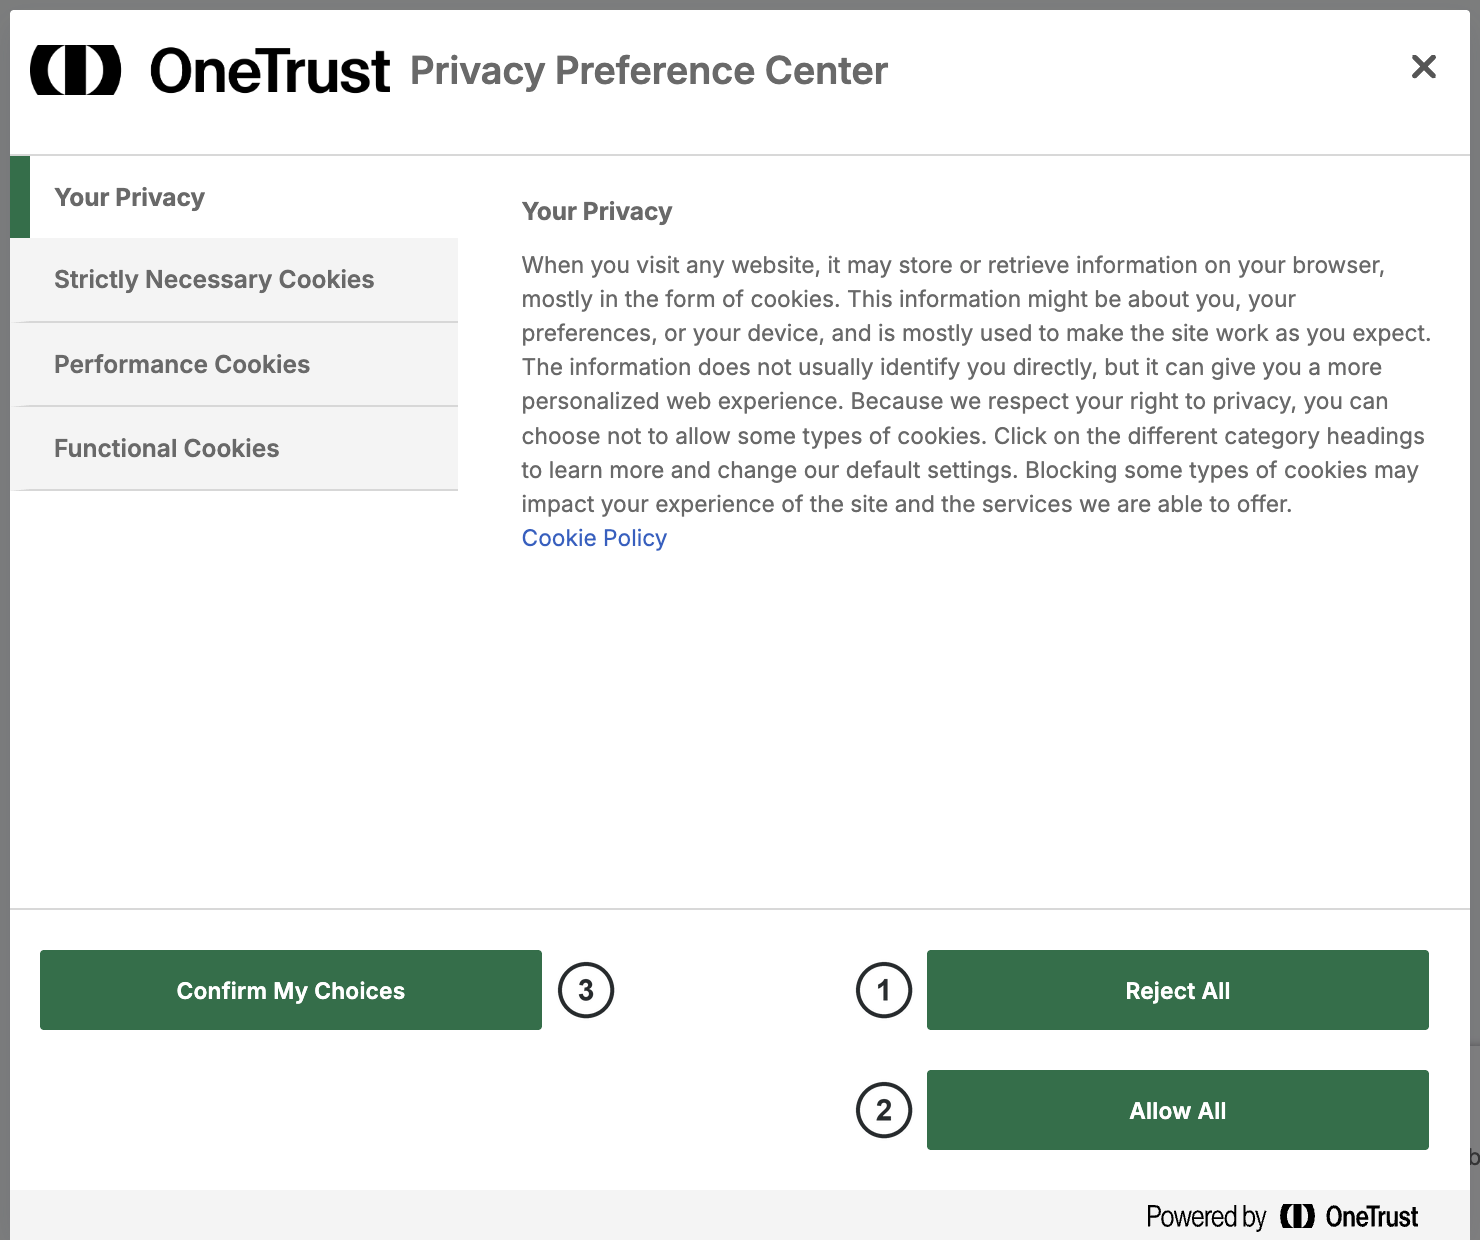Screen dimensions: 1480x1240
Task: Click the OneTrust wordmark in the header
Action: (x=269, y=71)
